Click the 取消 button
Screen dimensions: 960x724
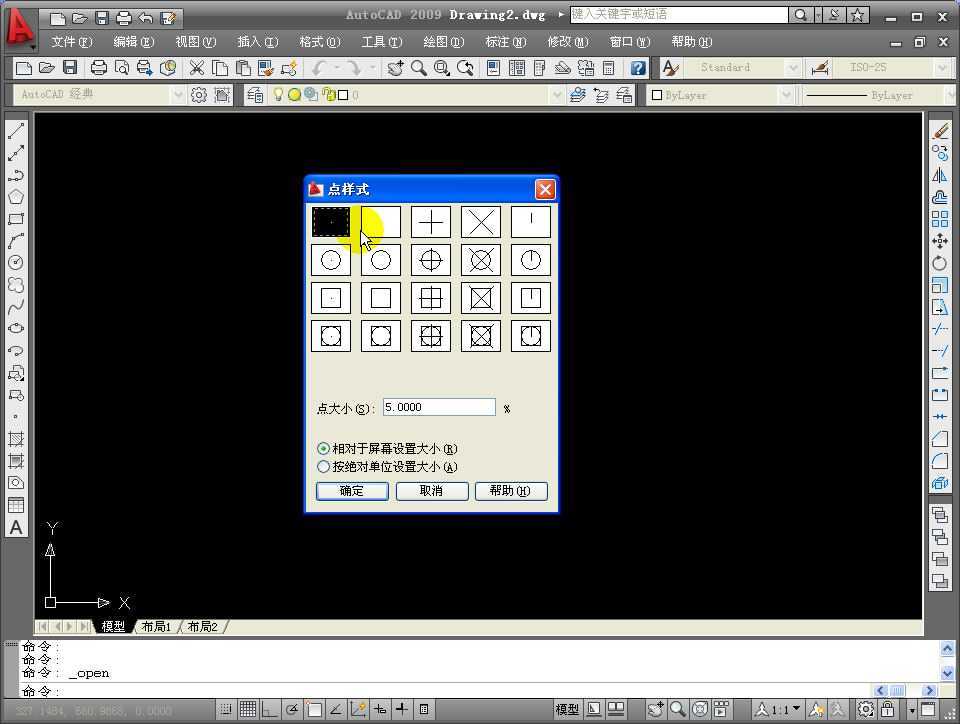[432, 491]
